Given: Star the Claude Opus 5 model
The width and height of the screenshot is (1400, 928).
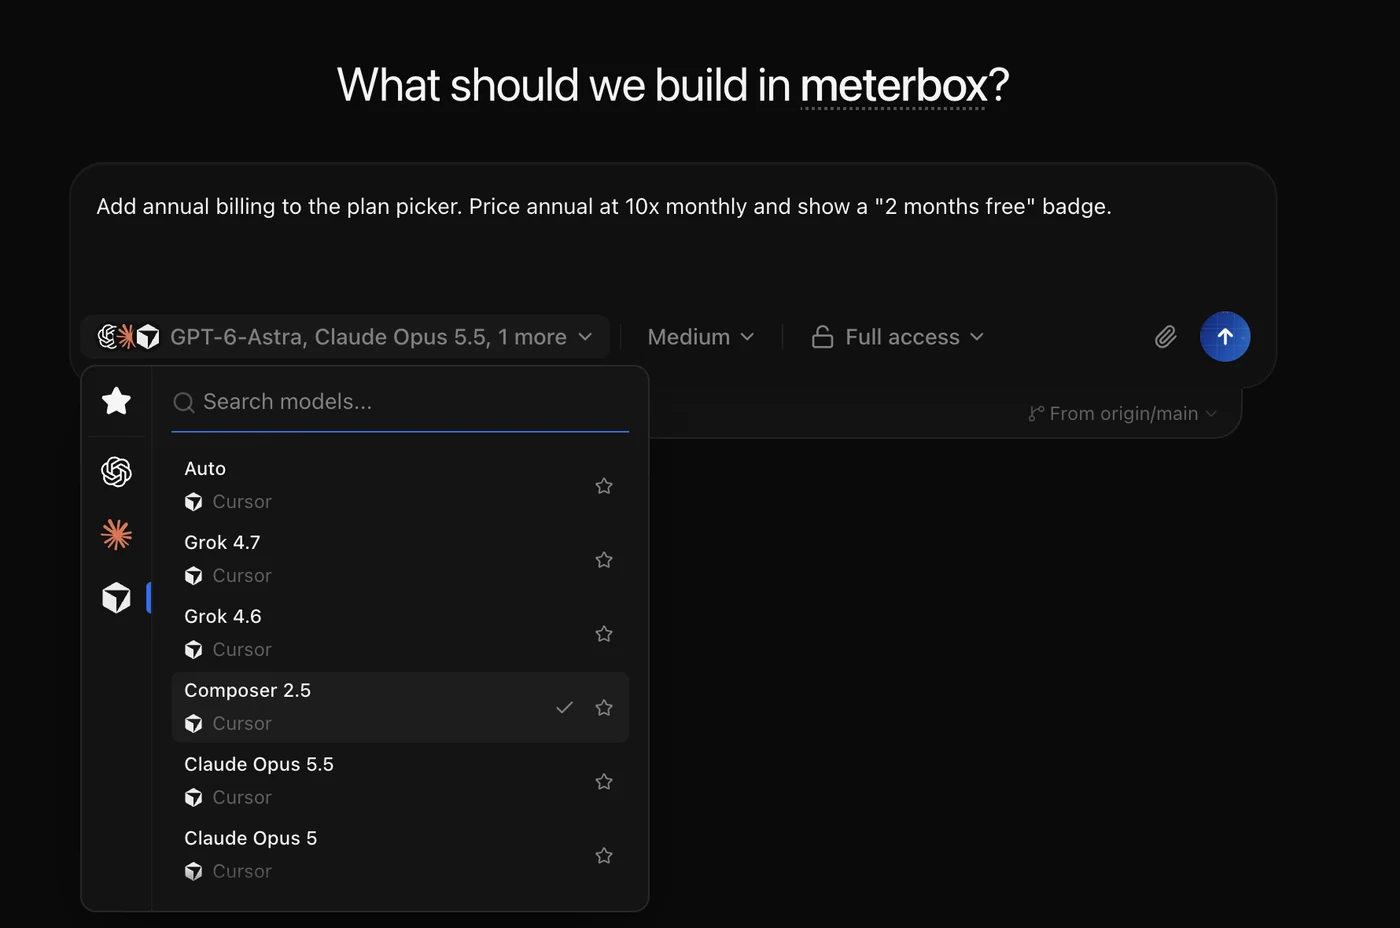Looking at the screenshot, I should click(x=604, y=856).
